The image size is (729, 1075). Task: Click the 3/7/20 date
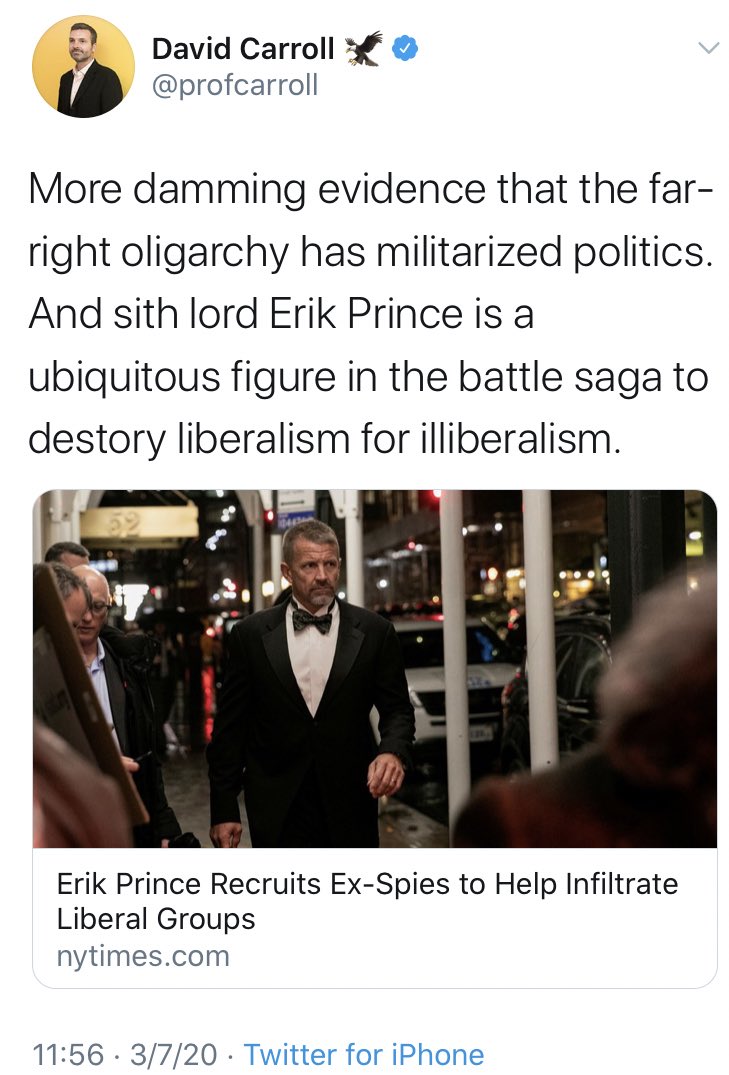click(x=174, y=1054)
